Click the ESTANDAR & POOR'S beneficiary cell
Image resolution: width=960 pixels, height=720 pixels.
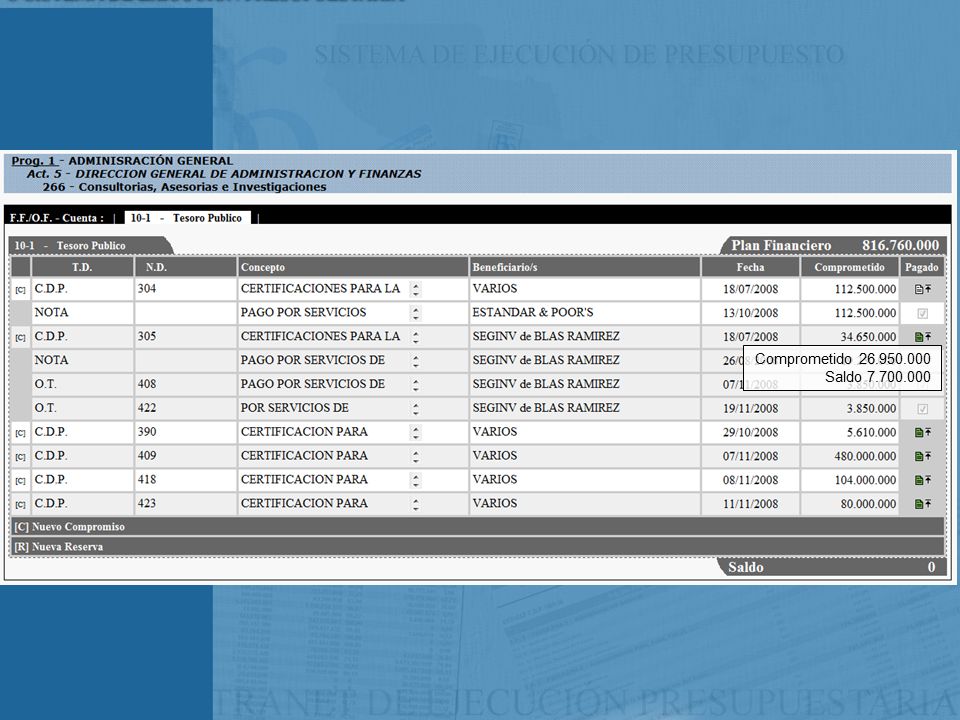pos(585,313)
